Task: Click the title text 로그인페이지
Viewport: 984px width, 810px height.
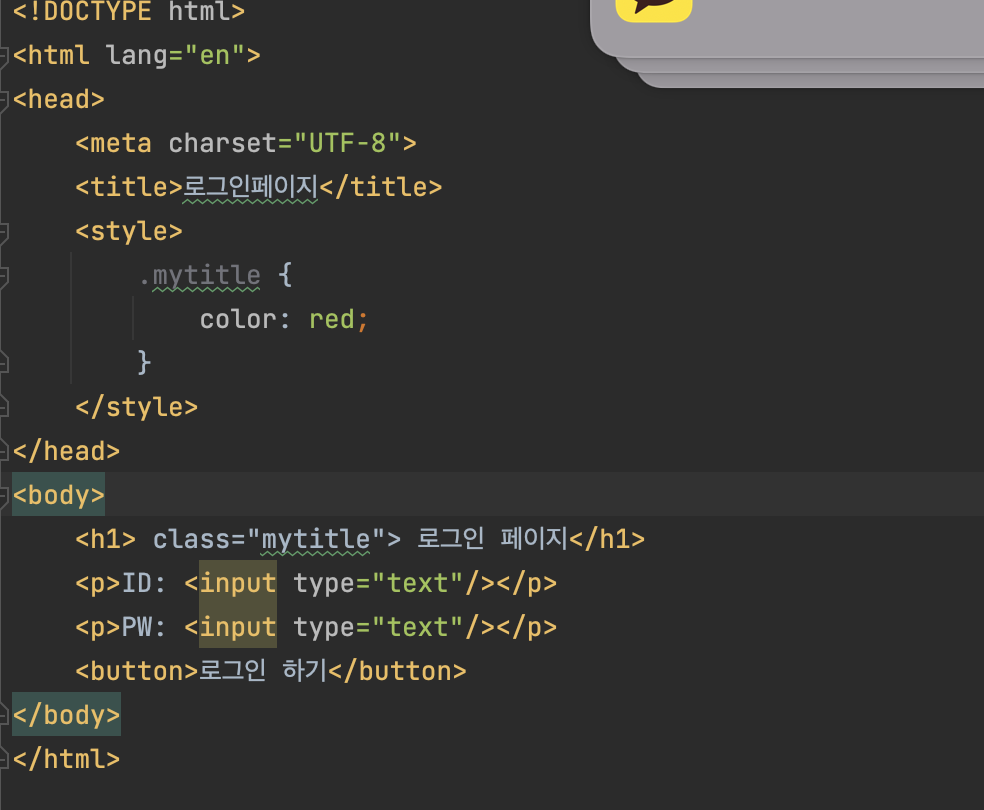Action: pos(250,187)
